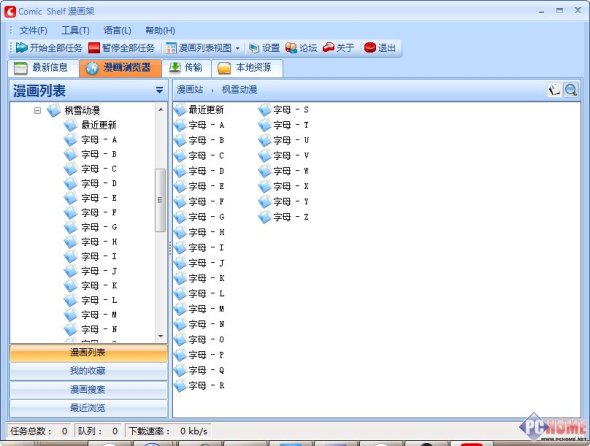Switch to the 漫画浏览器 tab
The image size is (590, 446).
tap(120, 68)
